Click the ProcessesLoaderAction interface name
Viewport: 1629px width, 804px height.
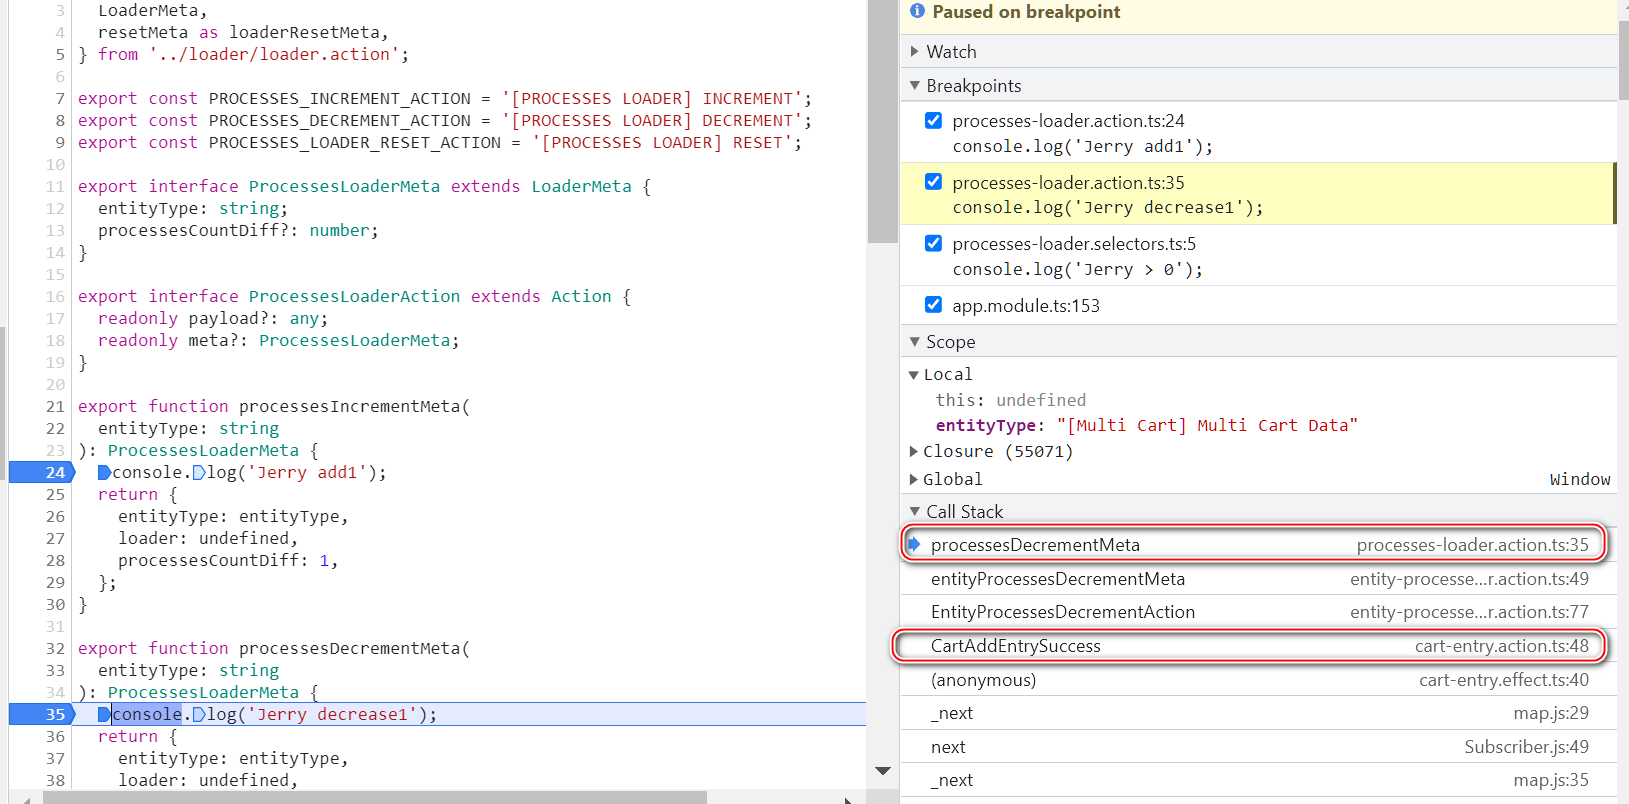[355, 296]
